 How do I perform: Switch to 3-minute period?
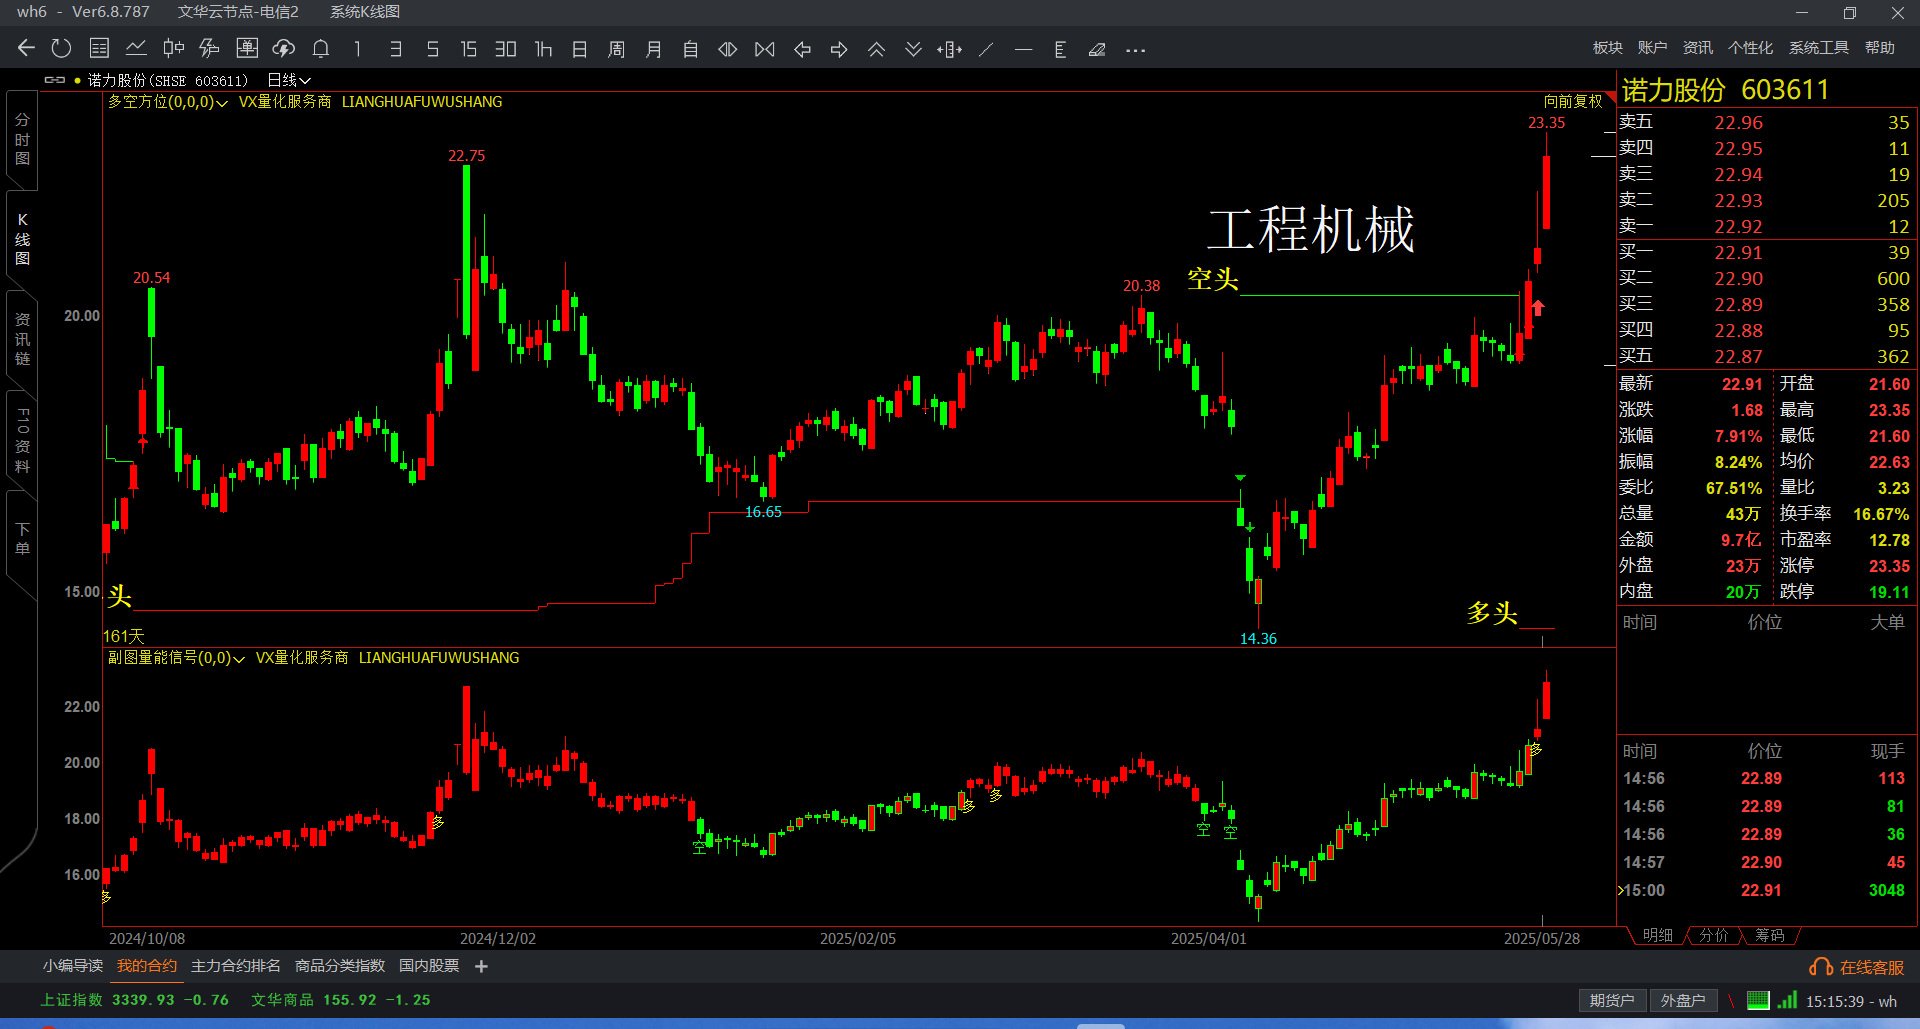coord(395,48)
